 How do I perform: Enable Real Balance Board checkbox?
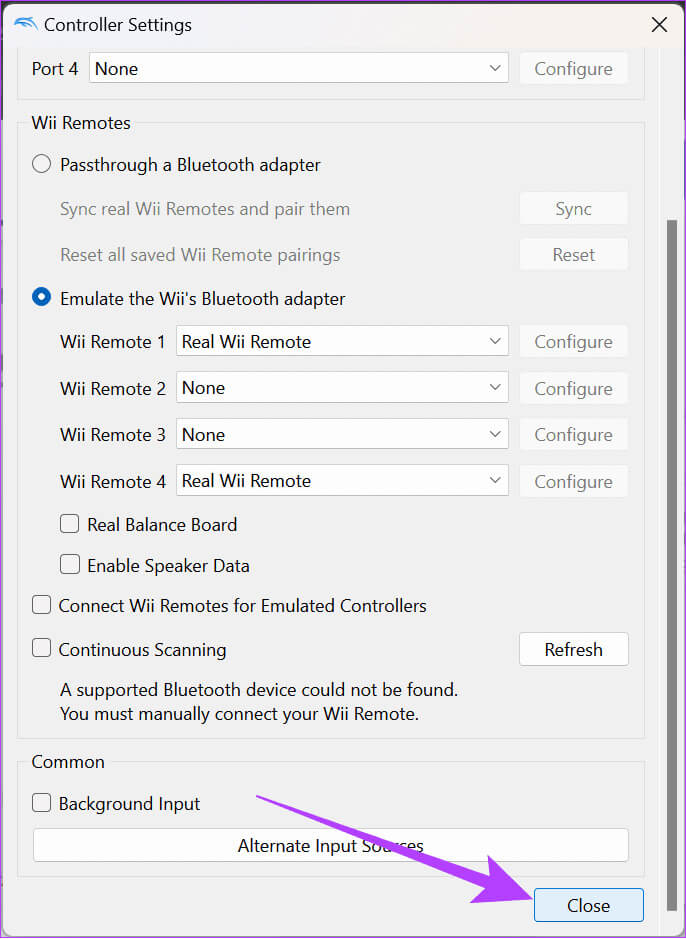pyautogui.click(x=70, y=524)
